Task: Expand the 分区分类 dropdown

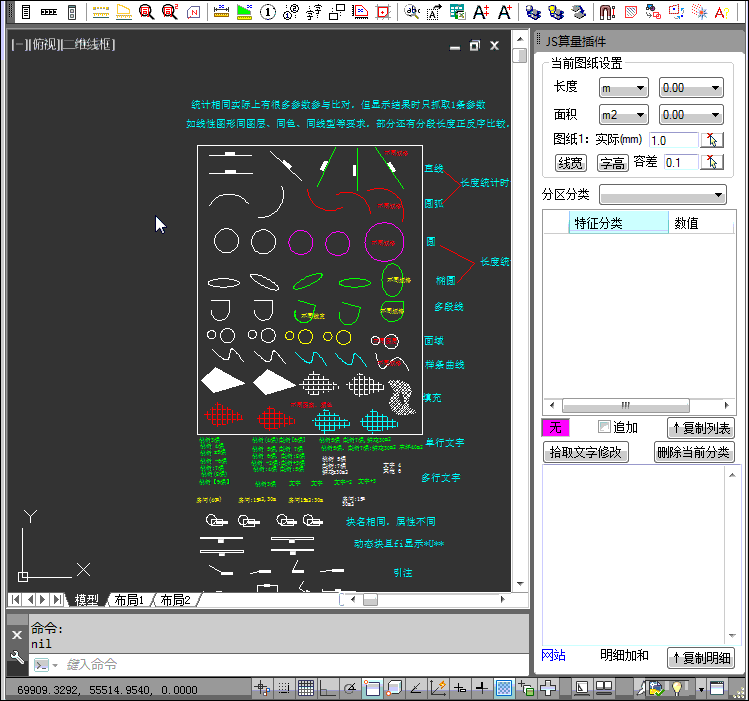Action: tap(662, 194)
